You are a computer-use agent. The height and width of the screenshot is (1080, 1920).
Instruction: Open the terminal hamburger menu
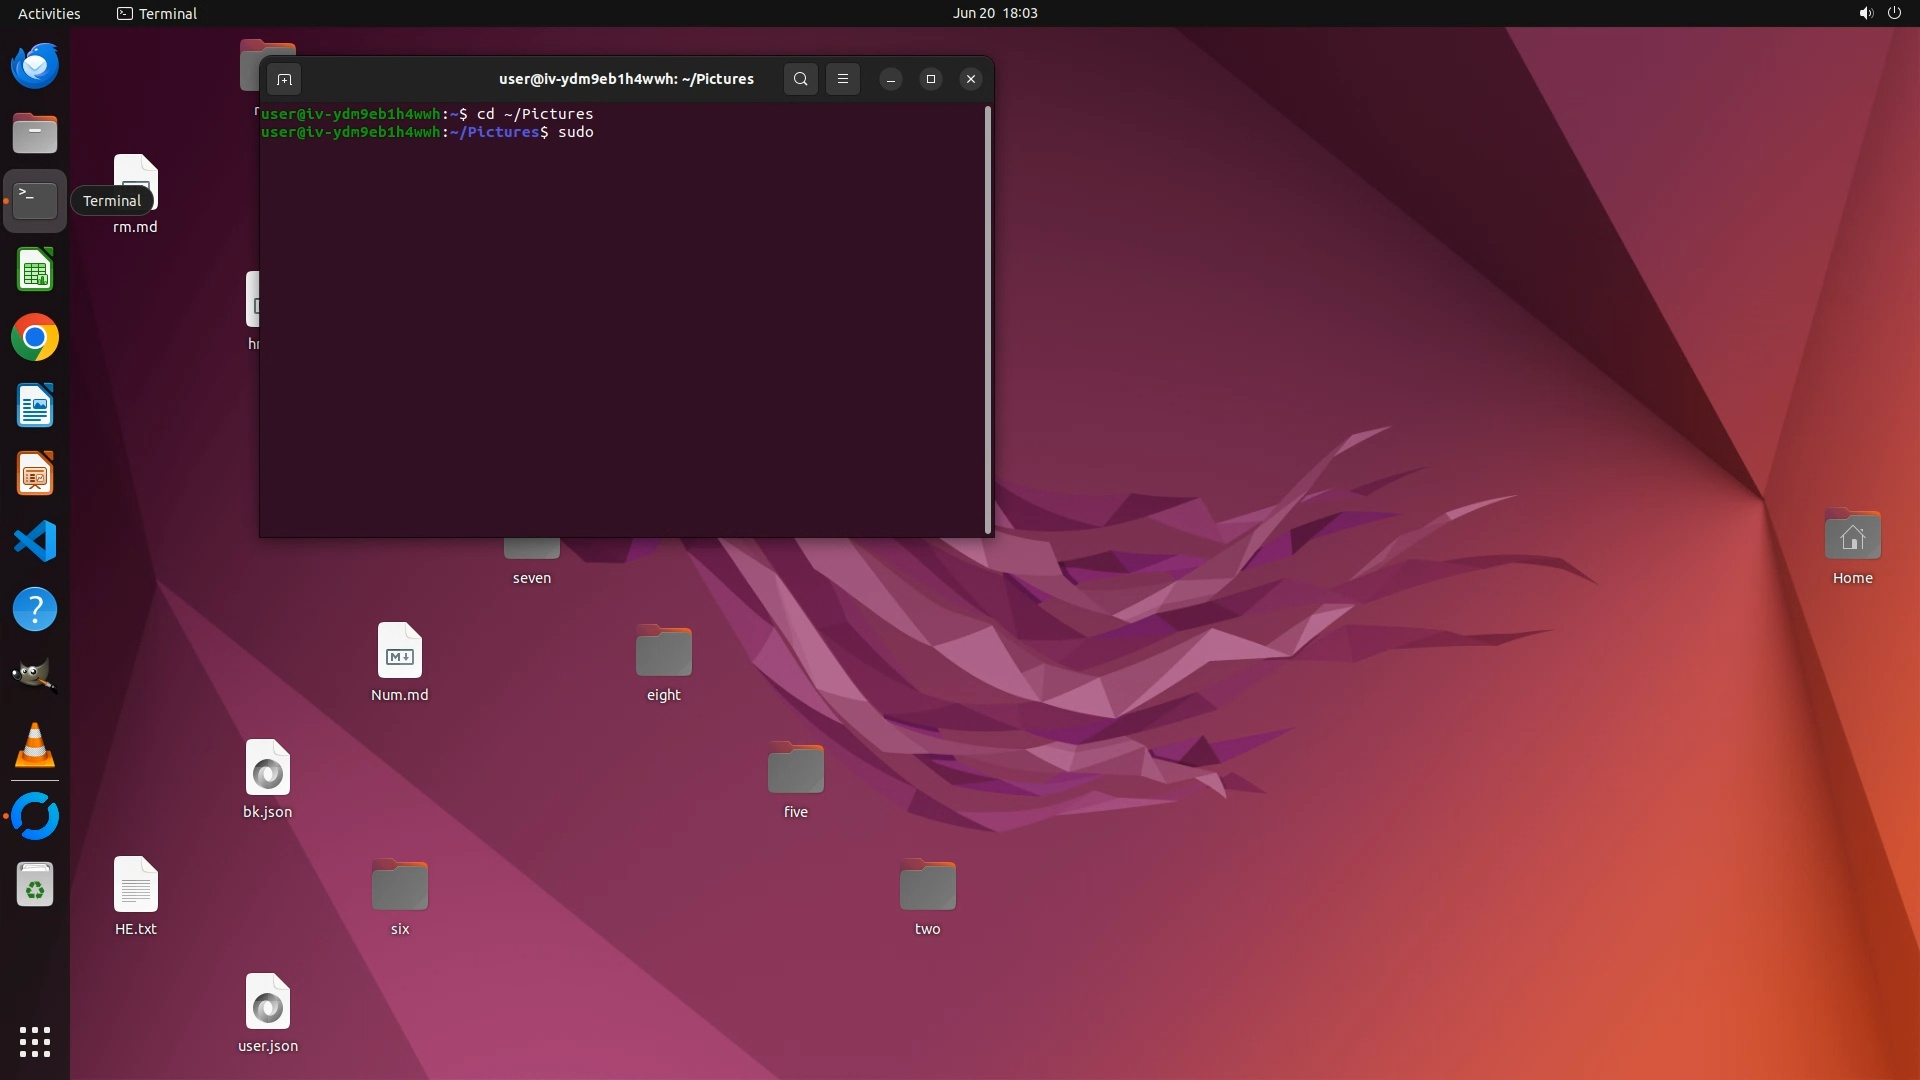coord(843,79)
